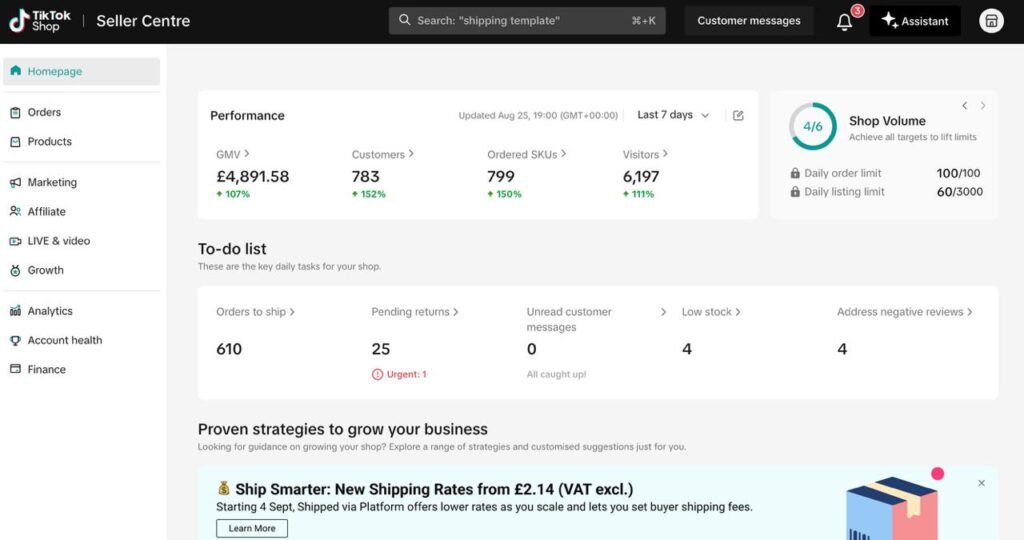Open Orders in the sidebar menu
Viewport: 1024px width, 540px height.
44,113
